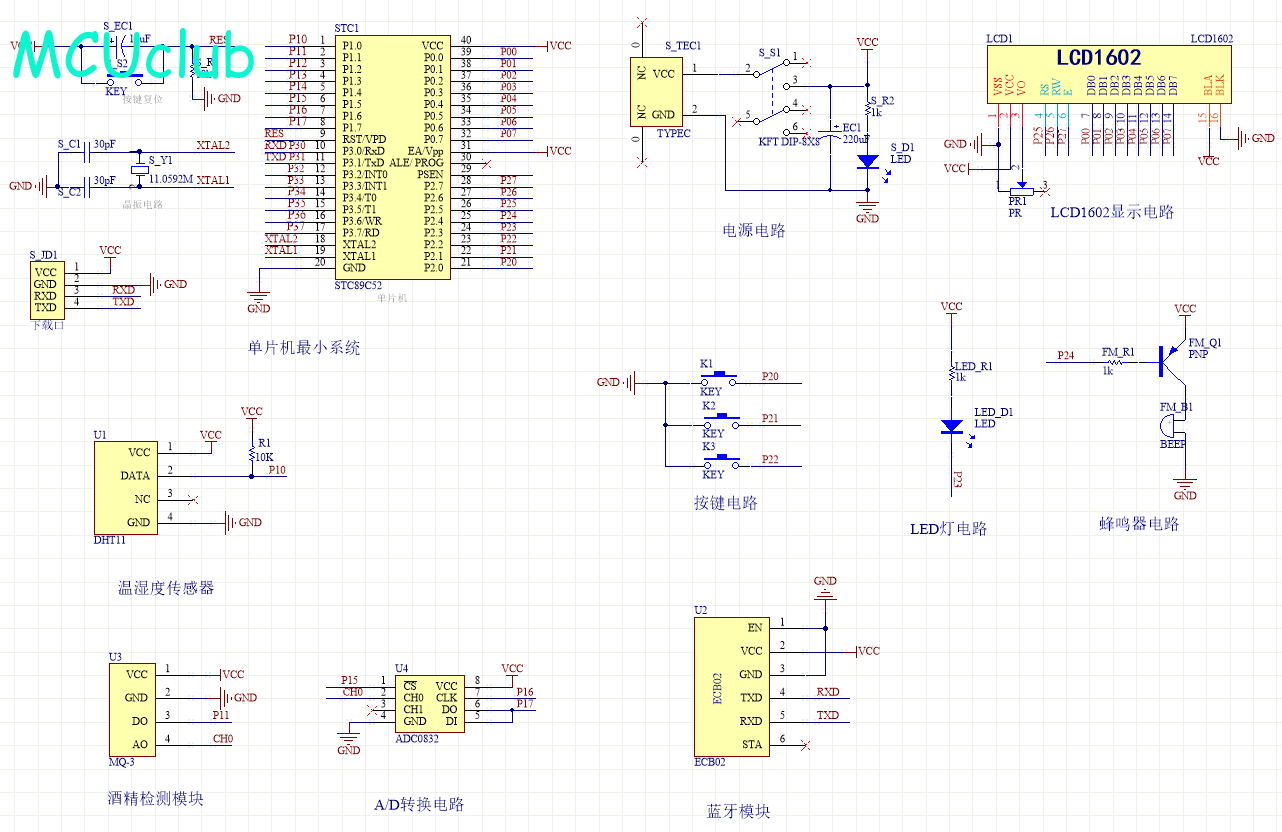Select the DHT11 sensor block
Image resolution: width=1282 pixels, height=832 pixels.
[x=125, y=487]
